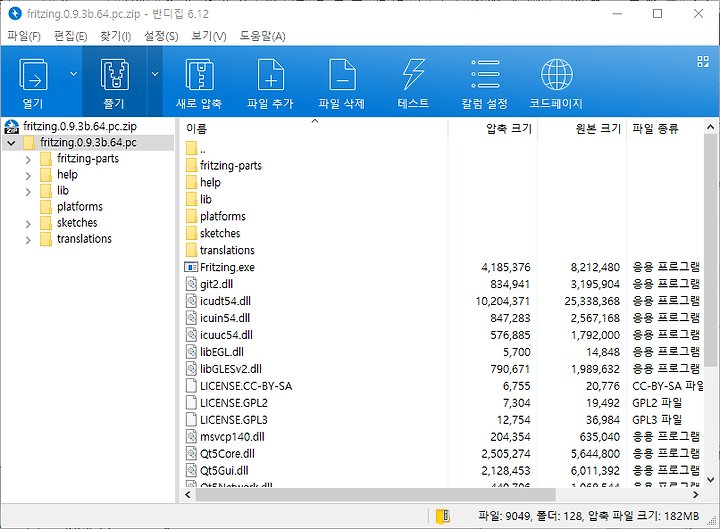The height and width of the screenshot is (529, 720).
Task: Select the Qt5Gui.dll file row
Action: click(x=442, y=471)
